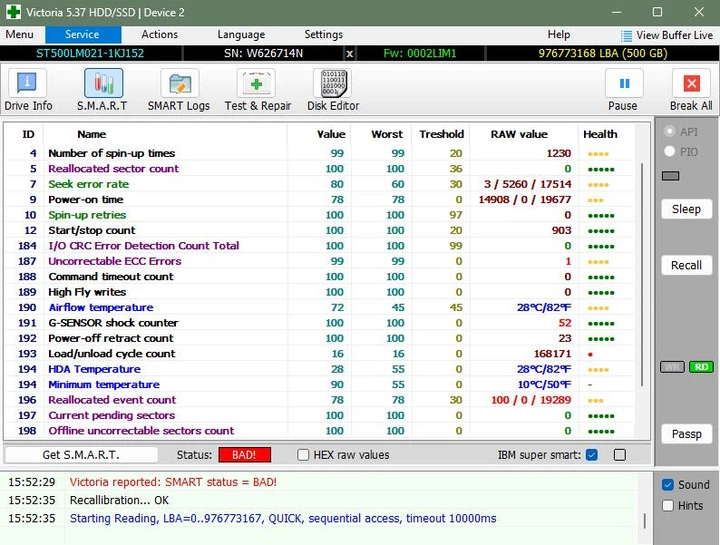This screenshot has width=720, height=545.
Task: Select the Reallocated sector count row
Action: [321, 169]
